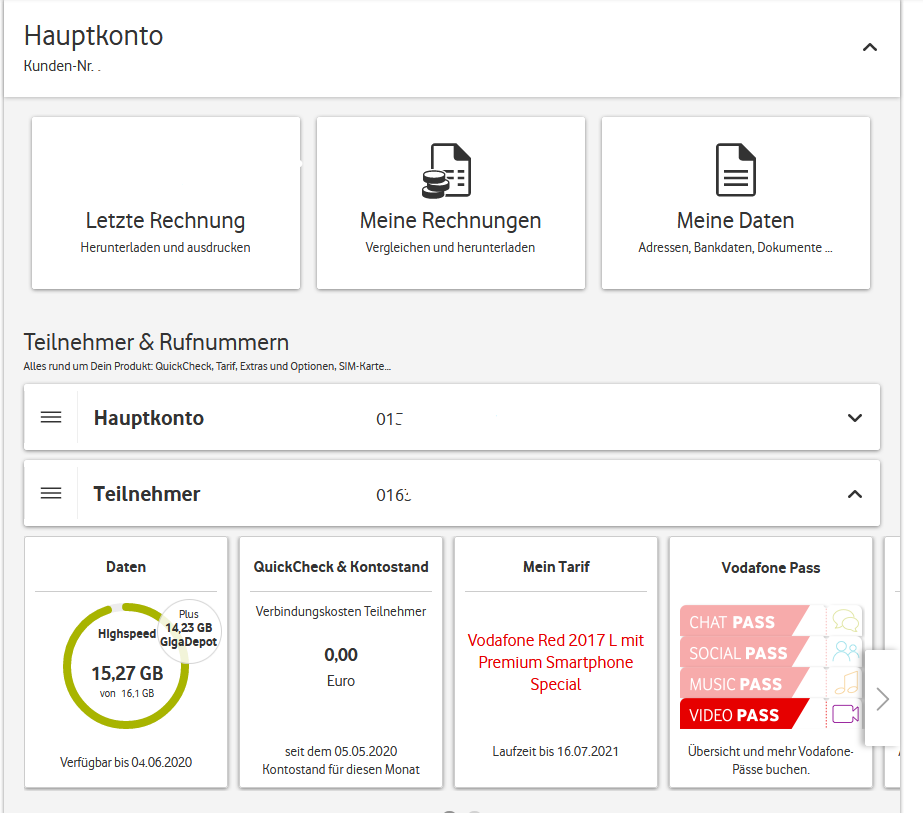The width and height of the screenshot is (923, 813).
Task: Select the MUSIC PASS banner
Action: click(745, 683)
